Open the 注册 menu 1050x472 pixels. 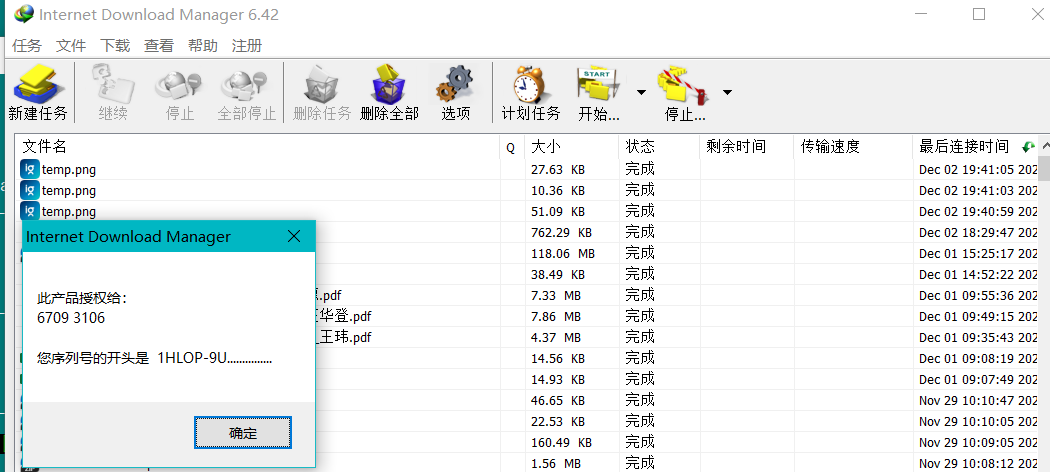point(246,46)
